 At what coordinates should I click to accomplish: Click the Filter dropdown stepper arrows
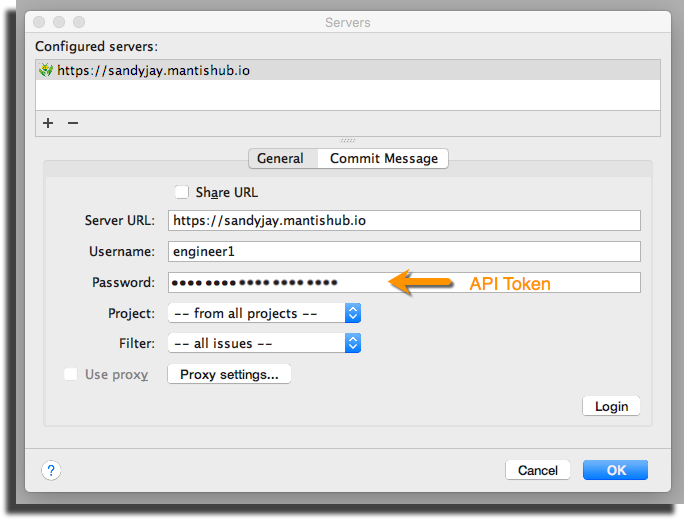click(352, 343)
